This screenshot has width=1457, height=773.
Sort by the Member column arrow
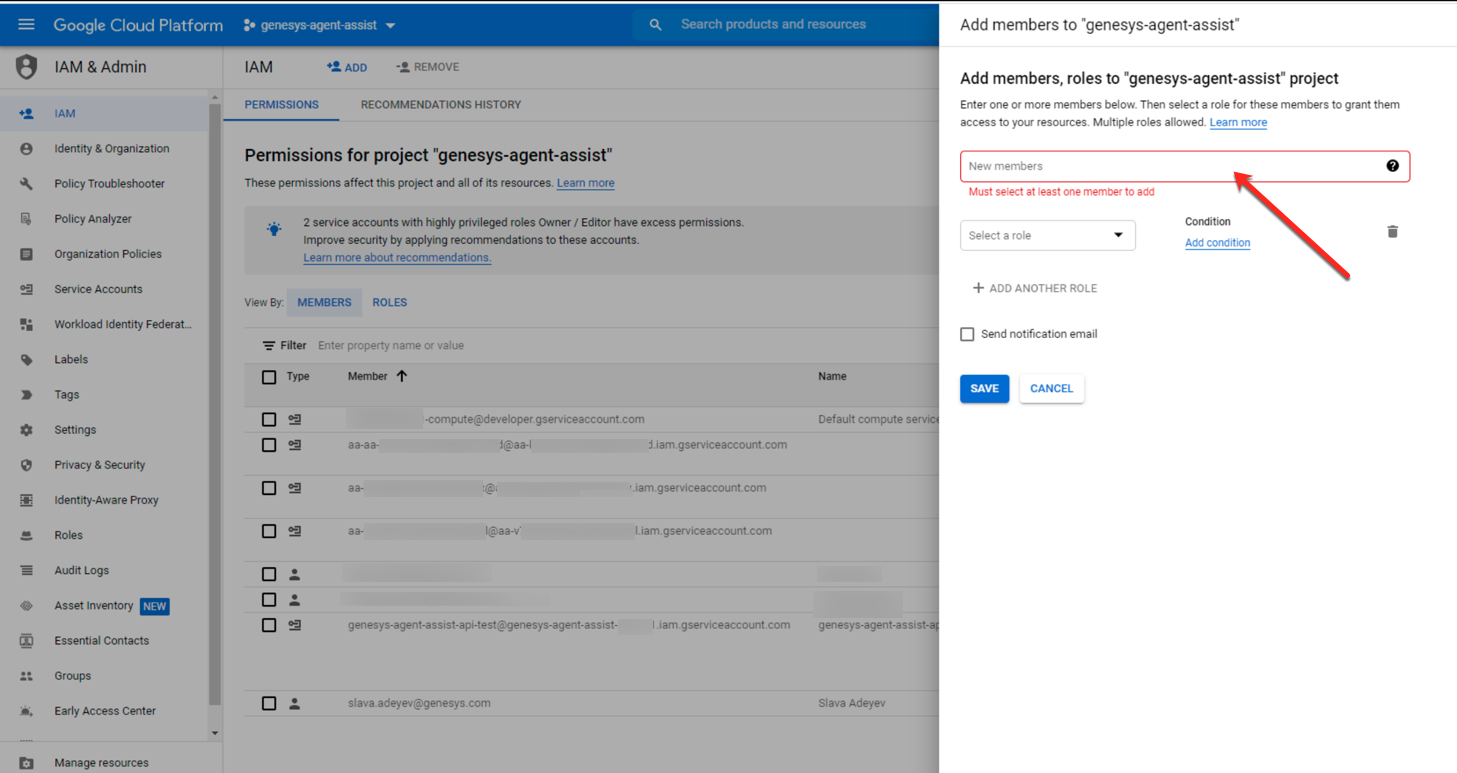pos(402,377)
